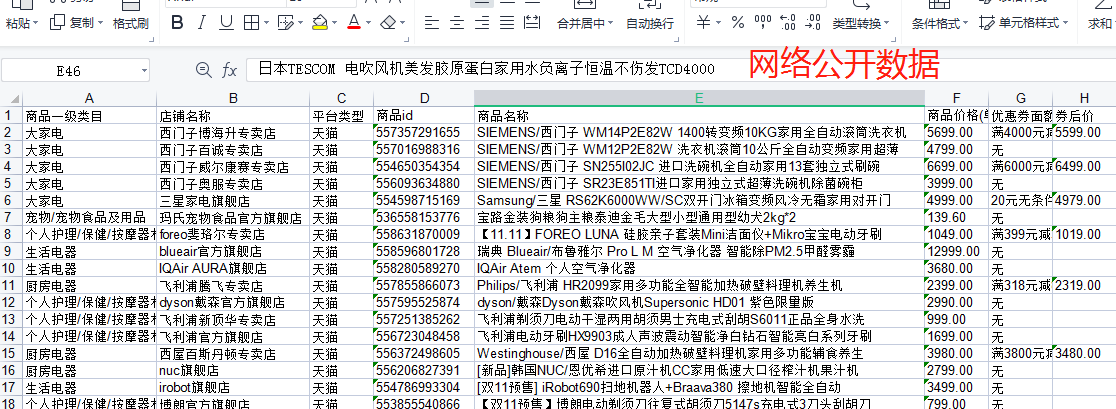
Task: Open the eraser clear dropdown arrow
Action: click(404, 24)
